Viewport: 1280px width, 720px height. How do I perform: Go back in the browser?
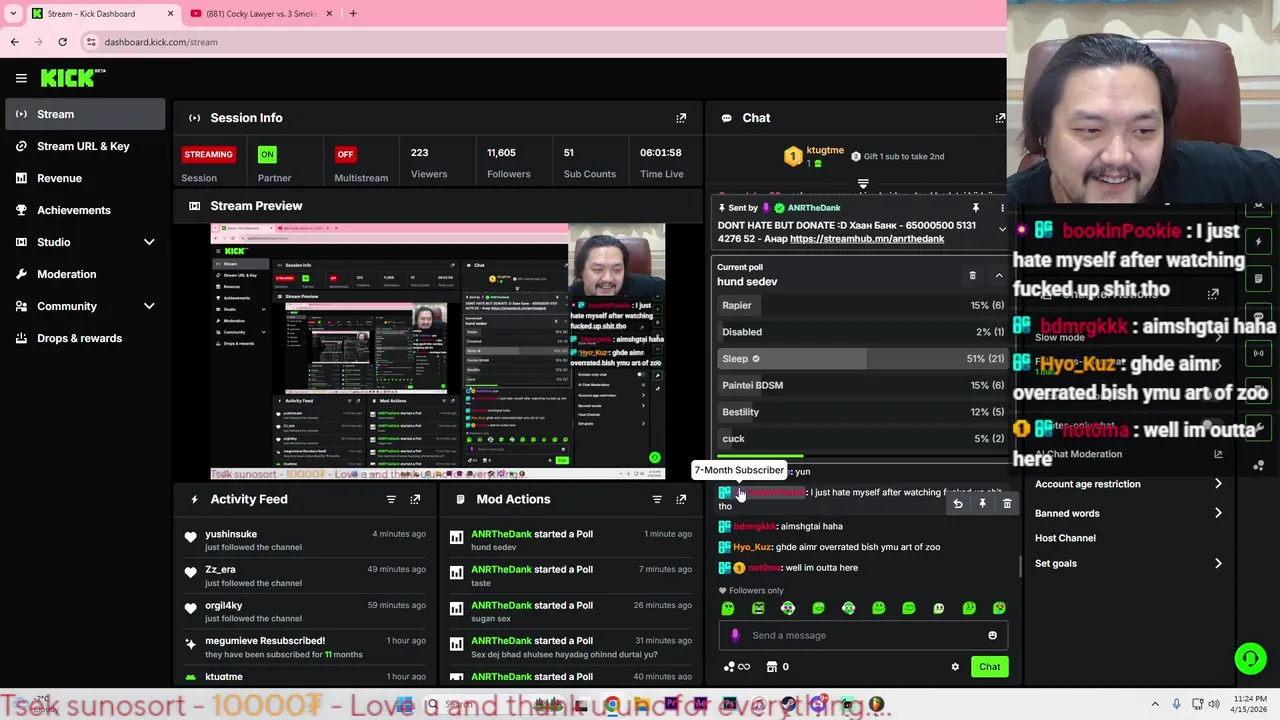point(14,42)
